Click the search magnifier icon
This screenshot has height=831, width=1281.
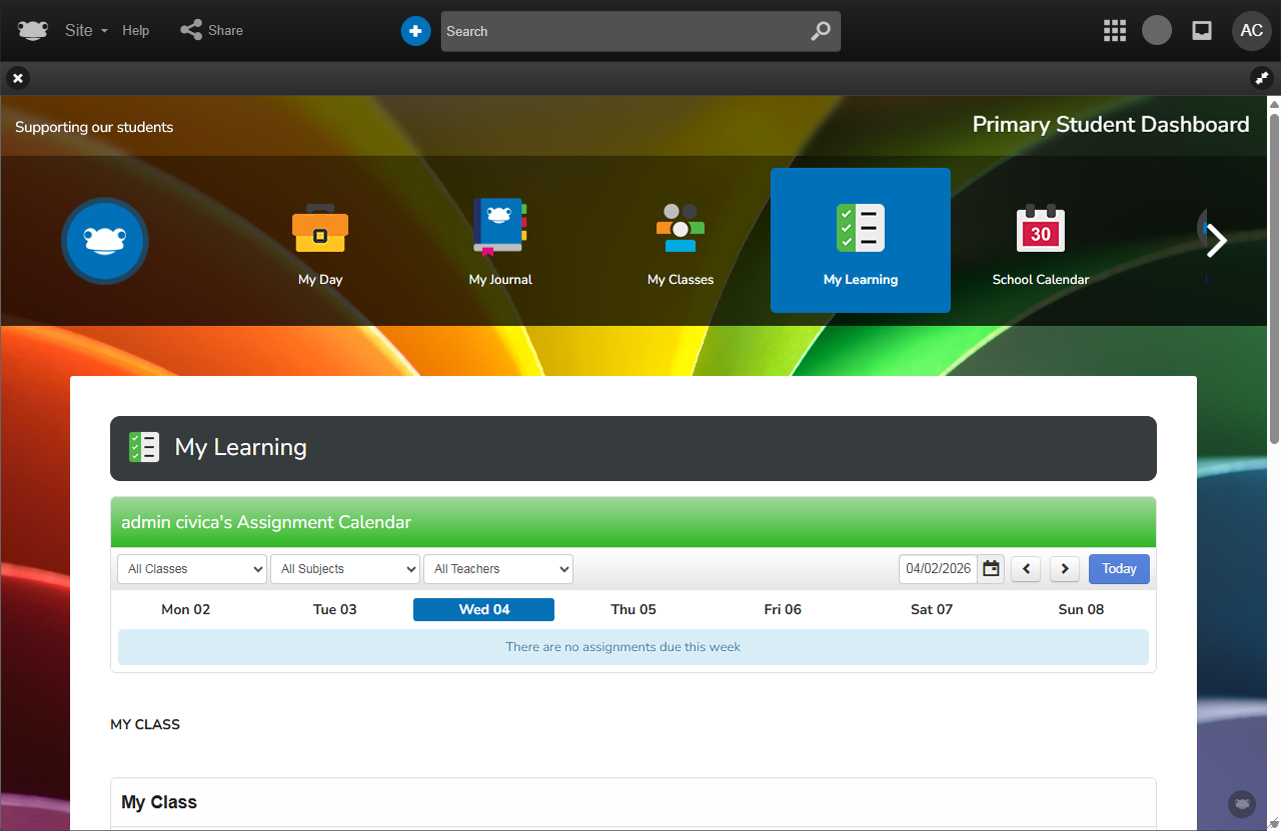coord(820,31)
